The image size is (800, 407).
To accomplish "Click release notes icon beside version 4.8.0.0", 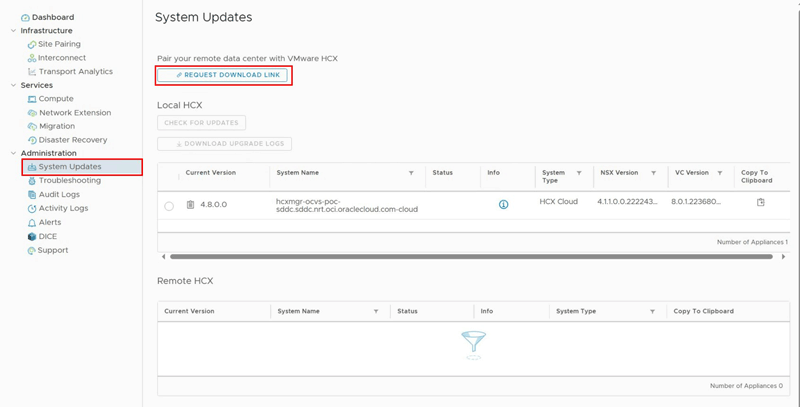I will (190, 205).
